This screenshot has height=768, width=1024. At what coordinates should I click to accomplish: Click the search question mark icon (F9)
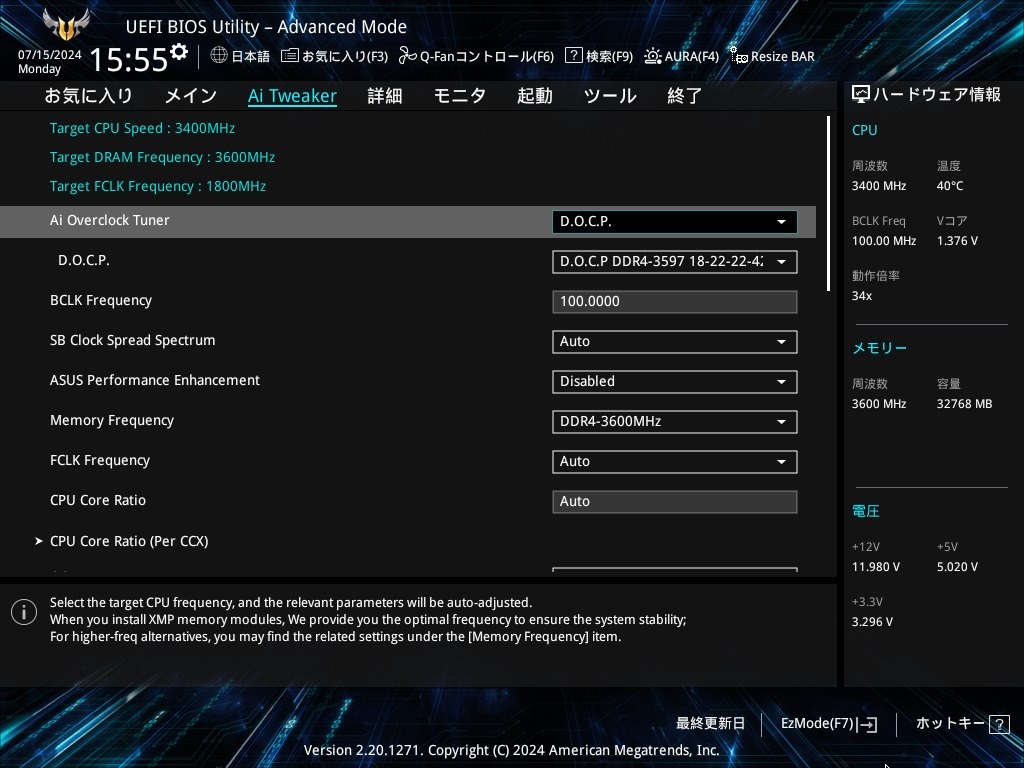[573, 56]
